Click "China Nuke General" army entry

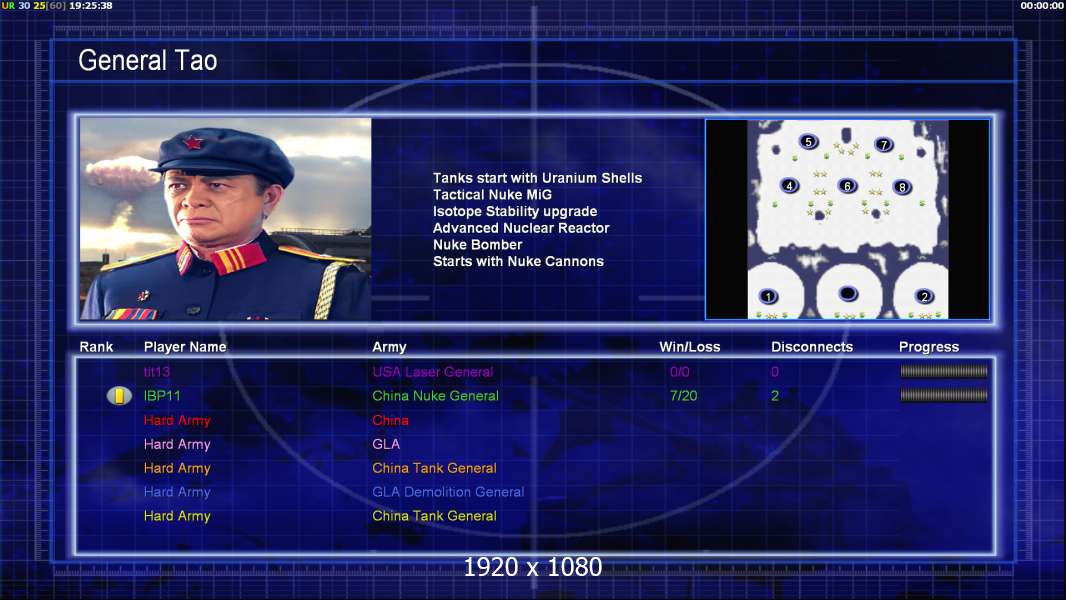tap(435, 395)
